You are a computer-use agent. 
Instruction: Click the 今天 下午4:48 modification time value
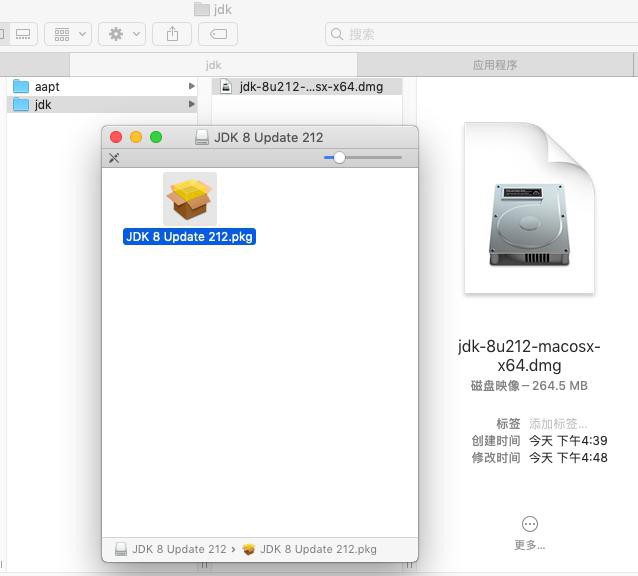[568, 458]
